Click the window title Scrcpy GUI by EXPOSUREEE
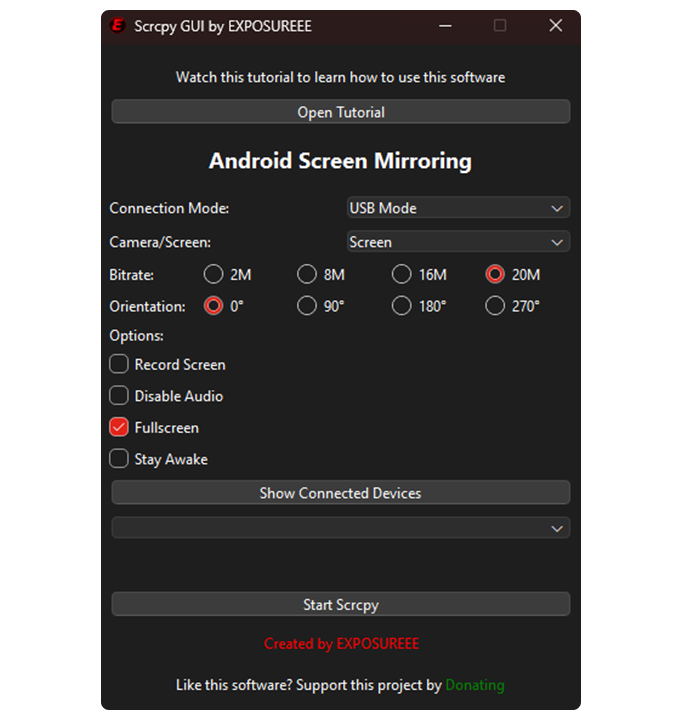682x720 pixels. [x=223, y=26]
